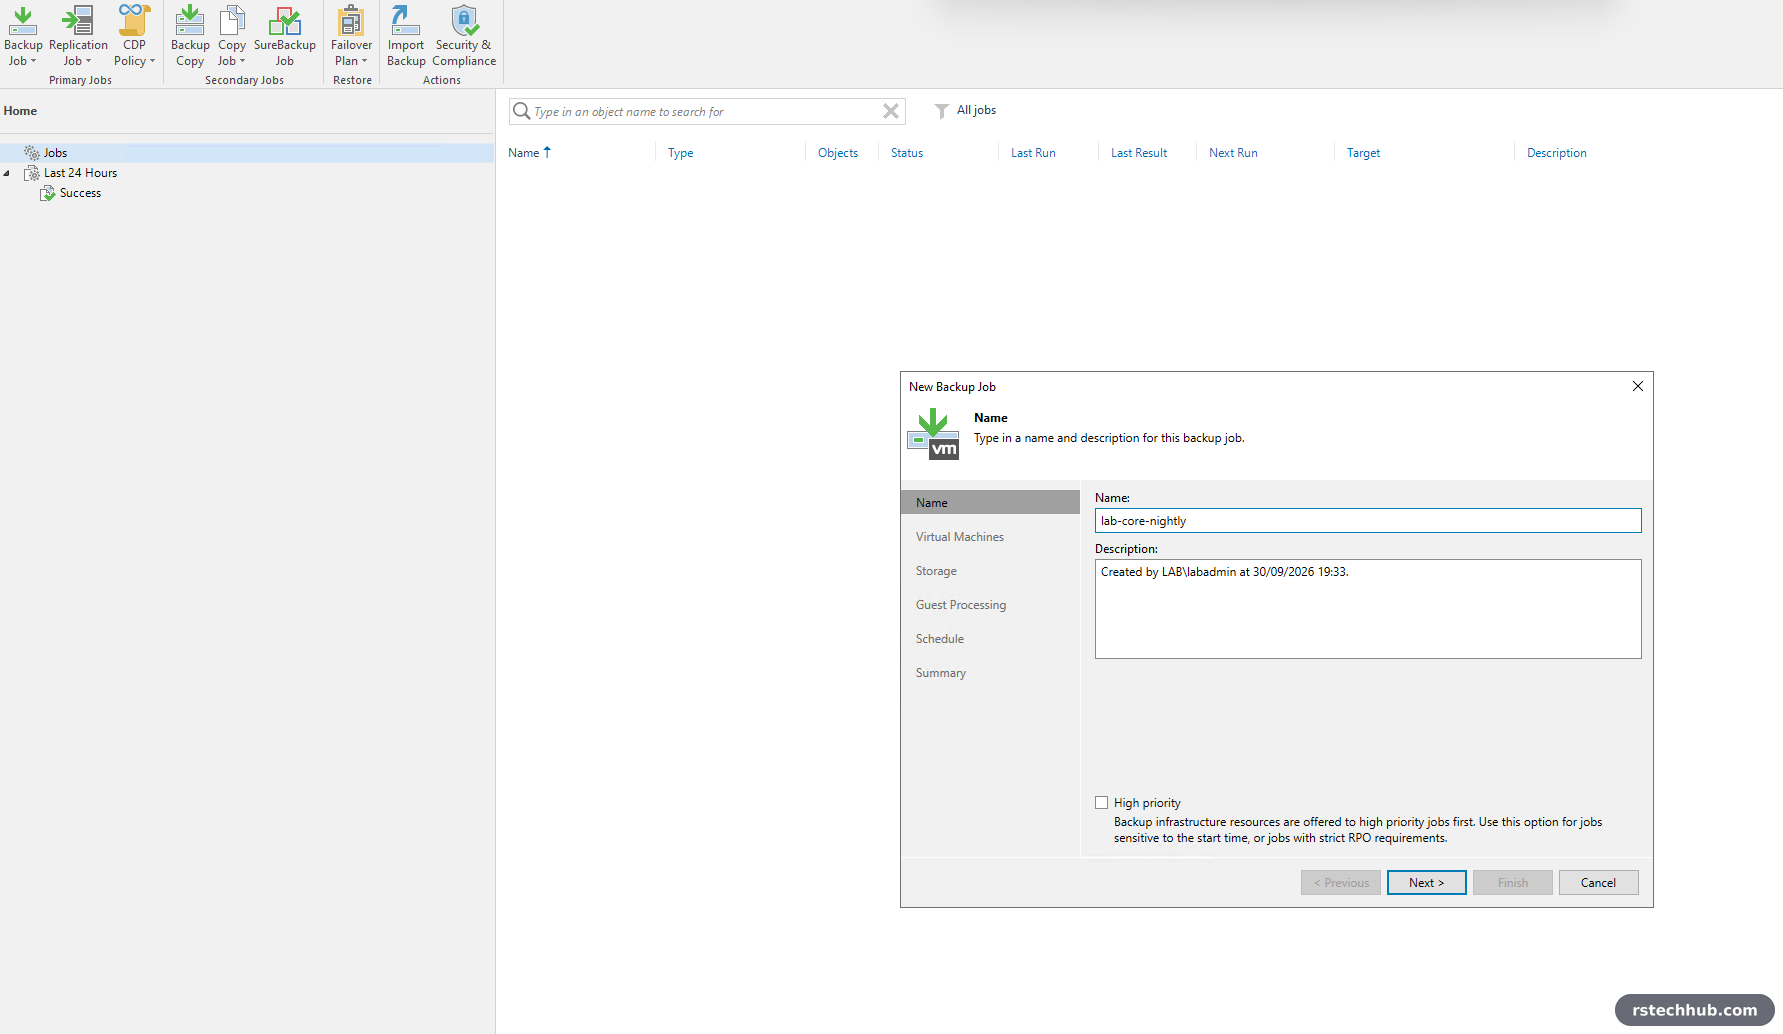1783x1034 pixels.
Task: Sort jobs by Type column
Action: pyautogui.click(x=680, y=153)
